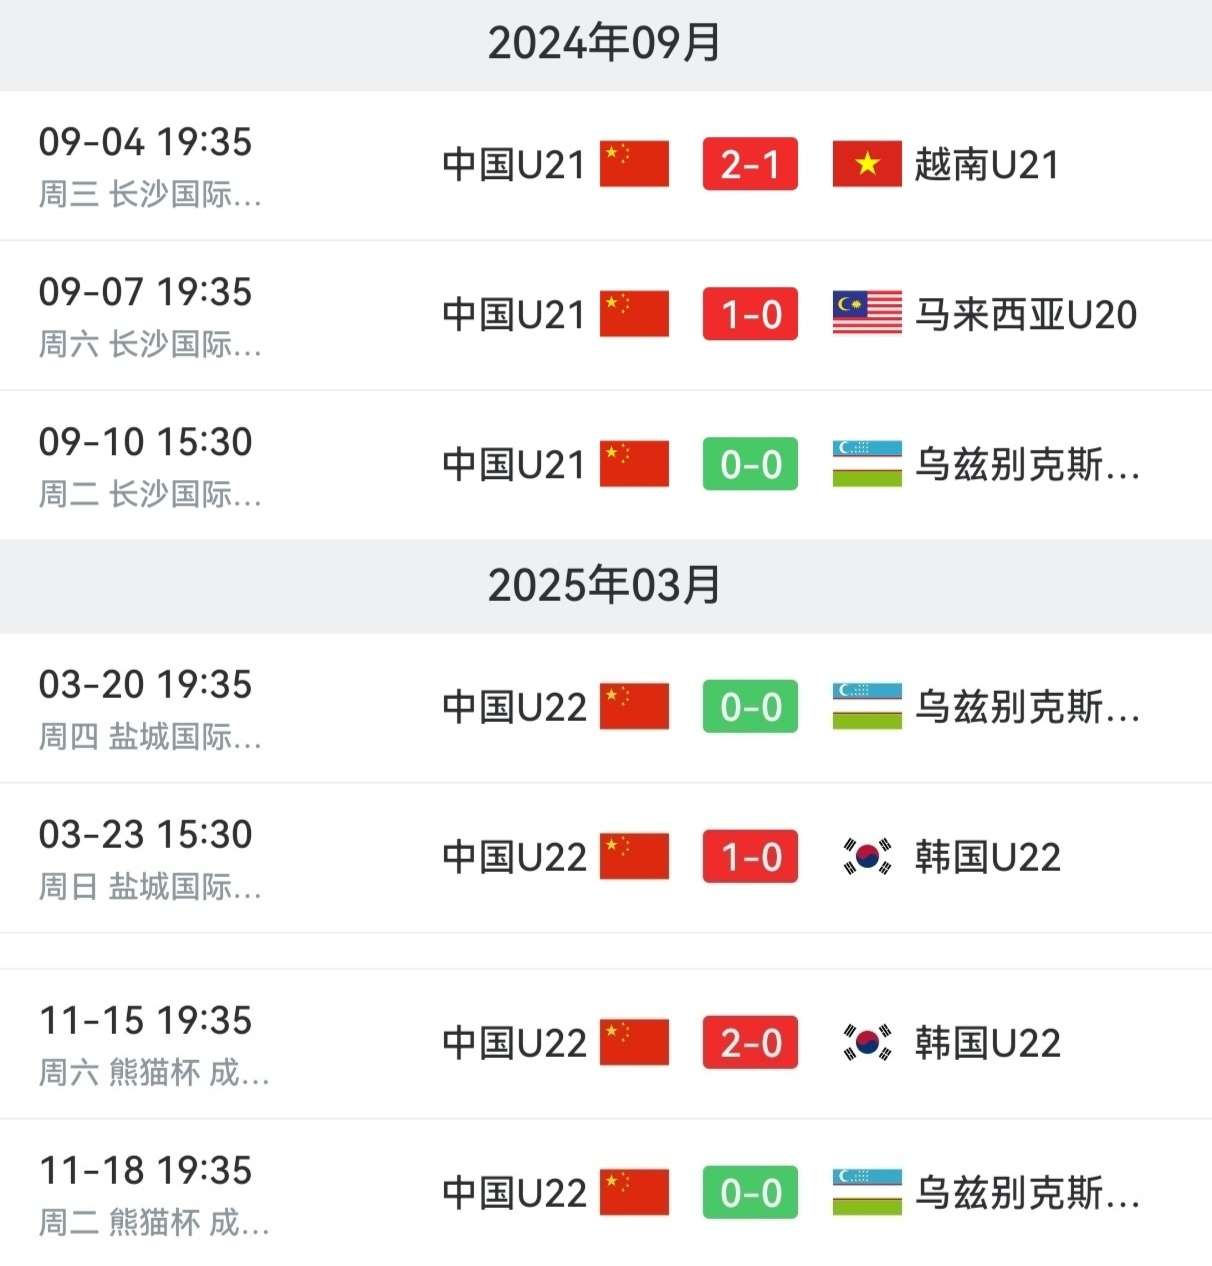
Task: Tap China flag in the 09-04 match
Action: coord(634,164)
